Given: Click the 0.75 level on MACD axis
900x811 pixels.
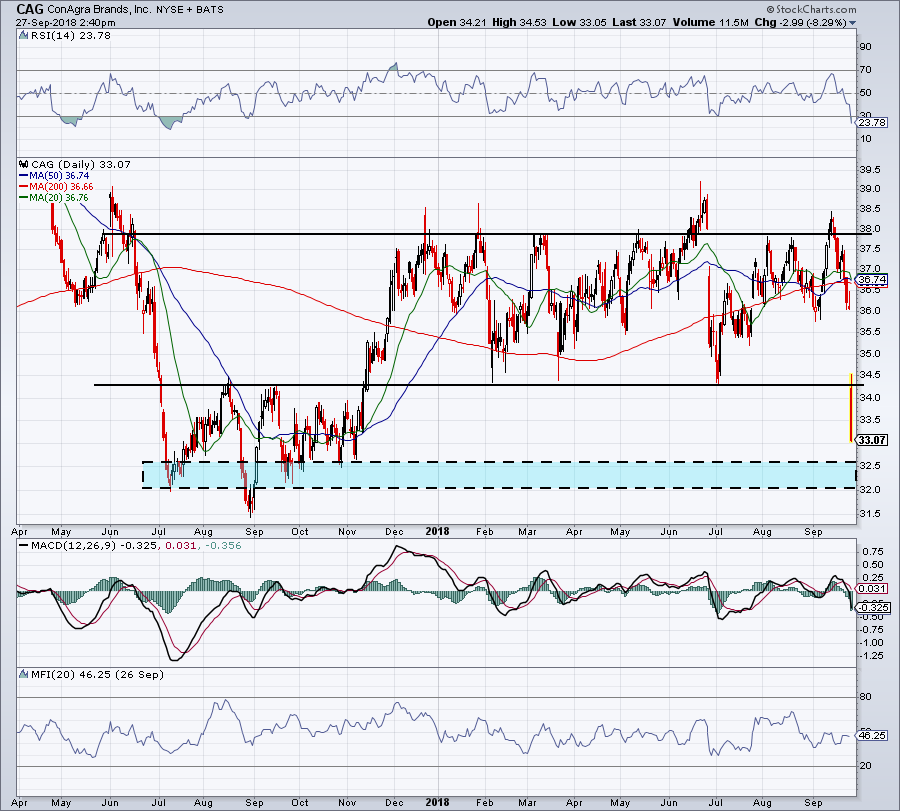Looking at the screenshot, I should (x=873, y=552).
